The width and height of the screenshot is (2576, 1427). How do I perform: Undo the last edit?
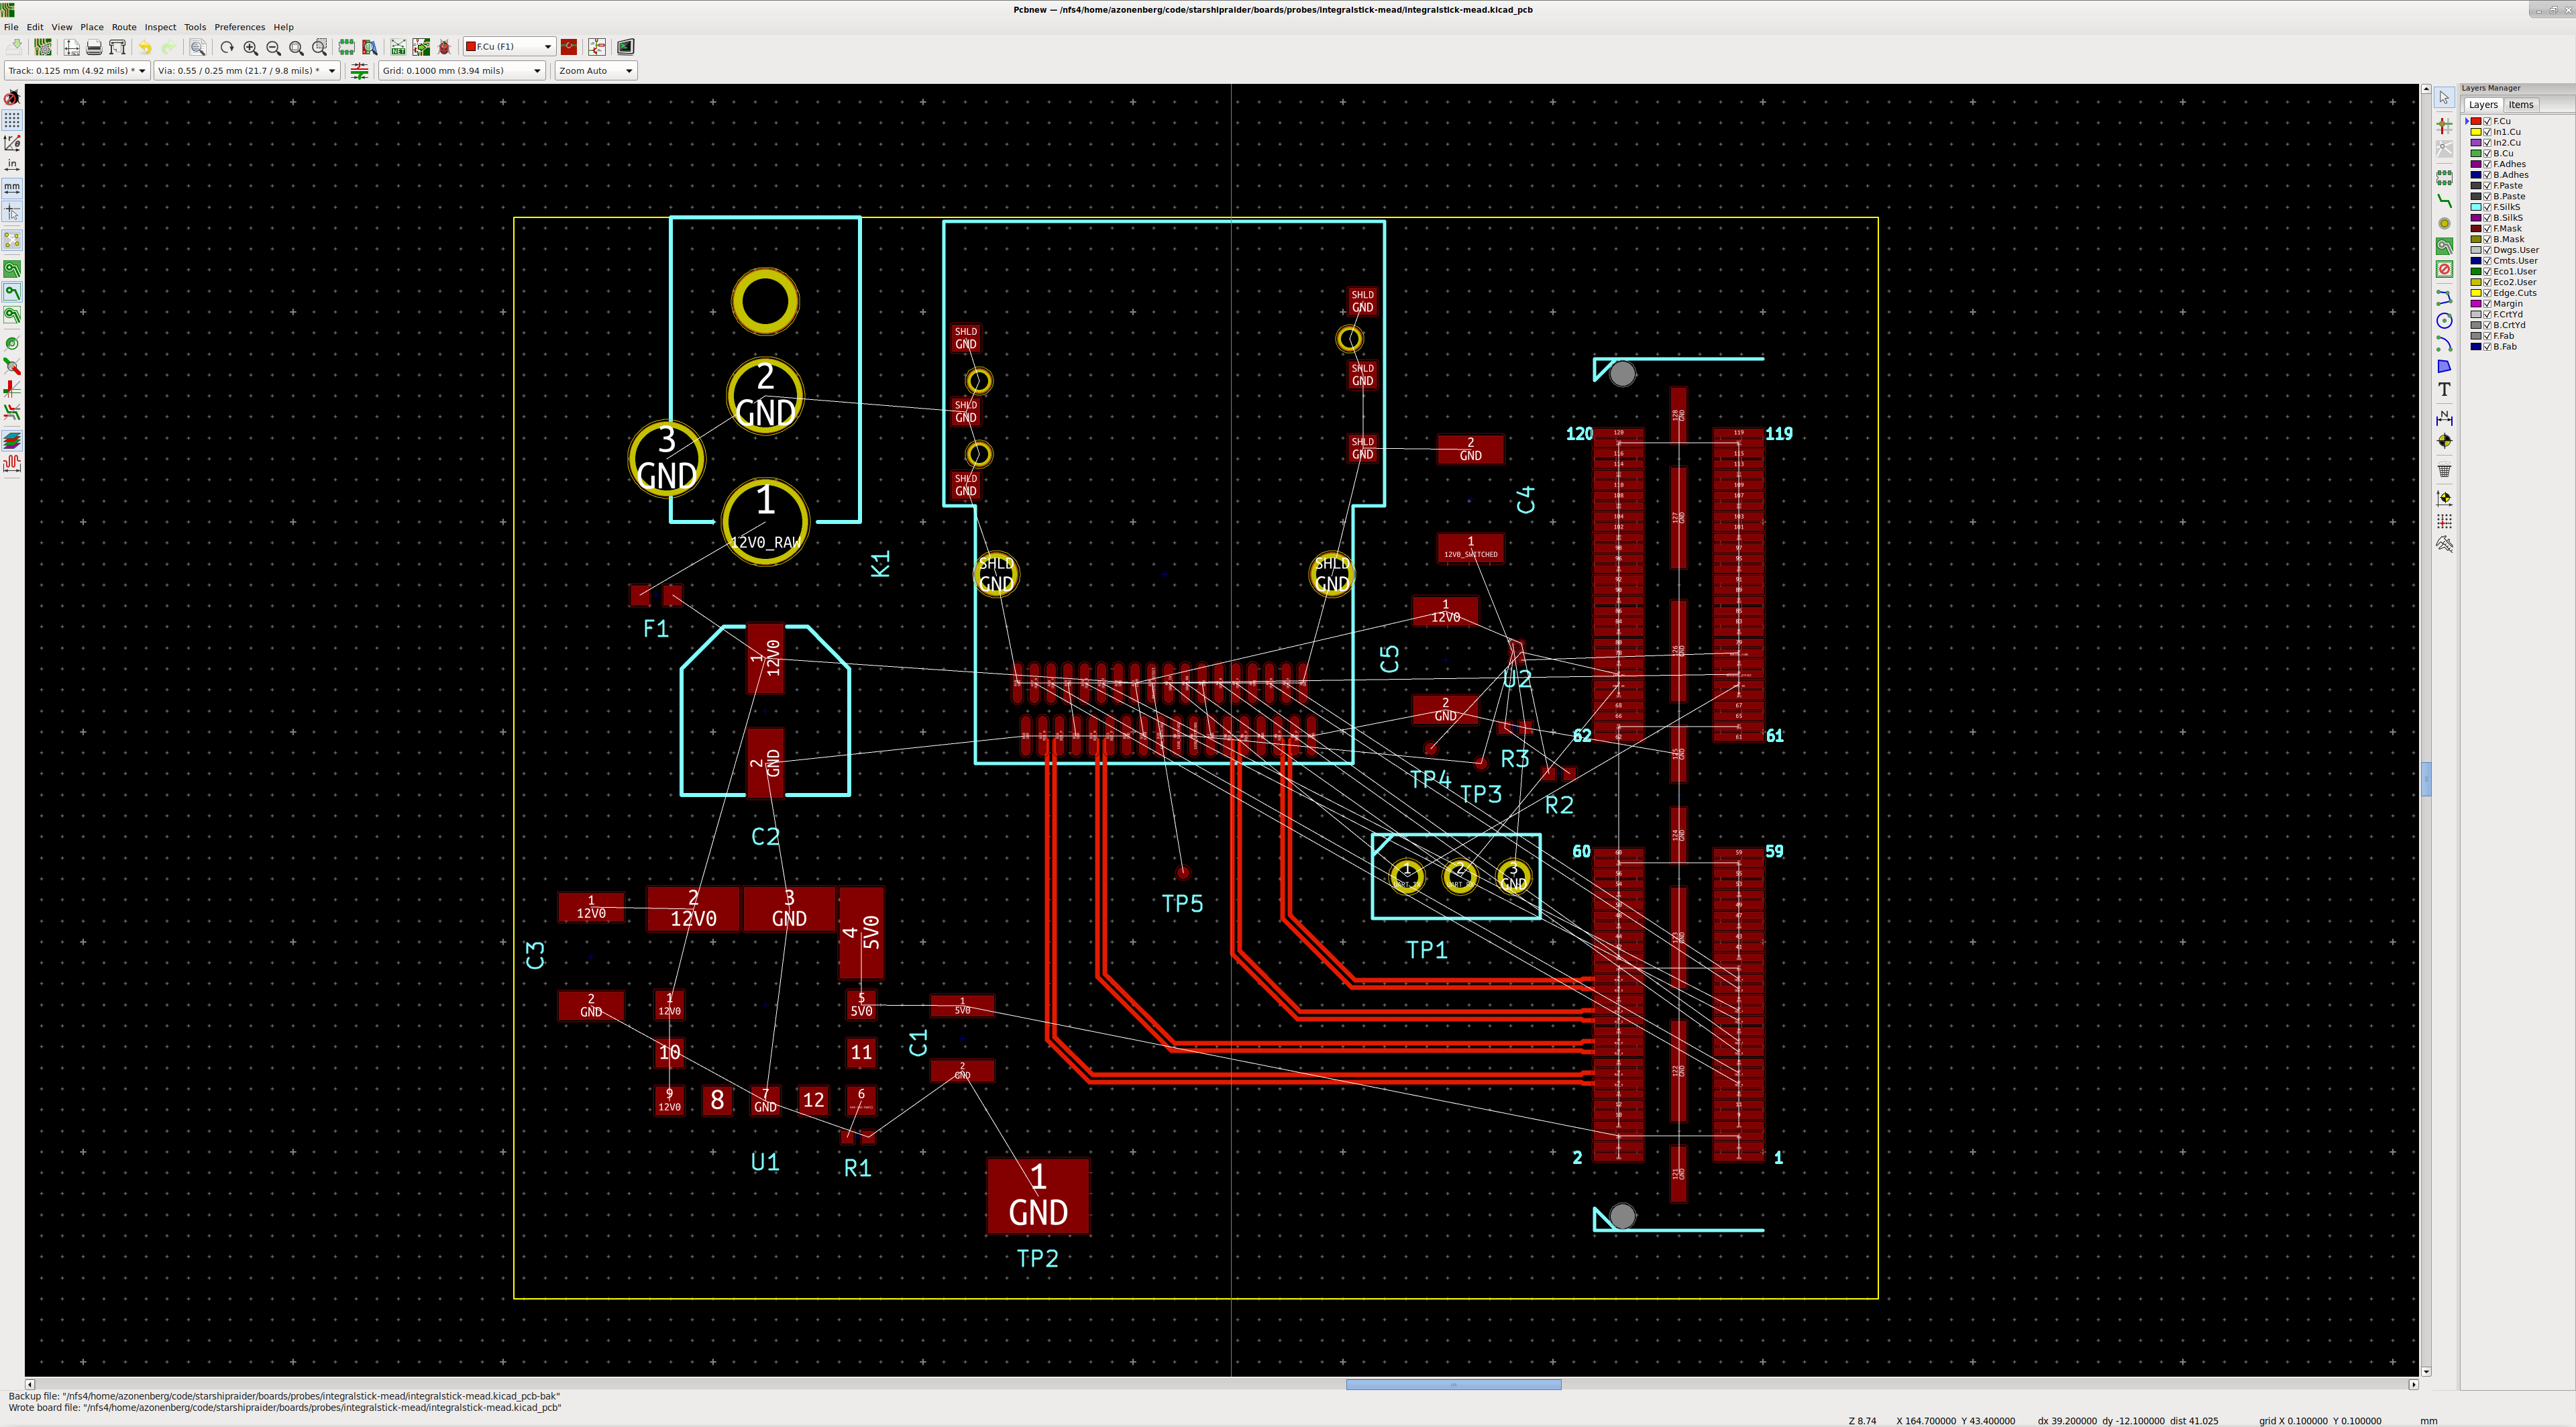(145, 47)
